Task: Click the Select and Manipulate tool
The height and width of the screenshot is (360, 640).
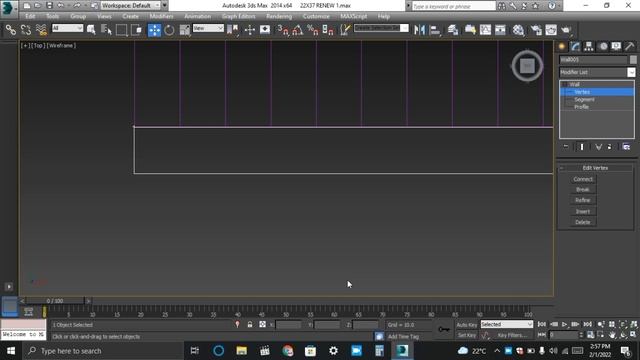Action: click(249, 30)
